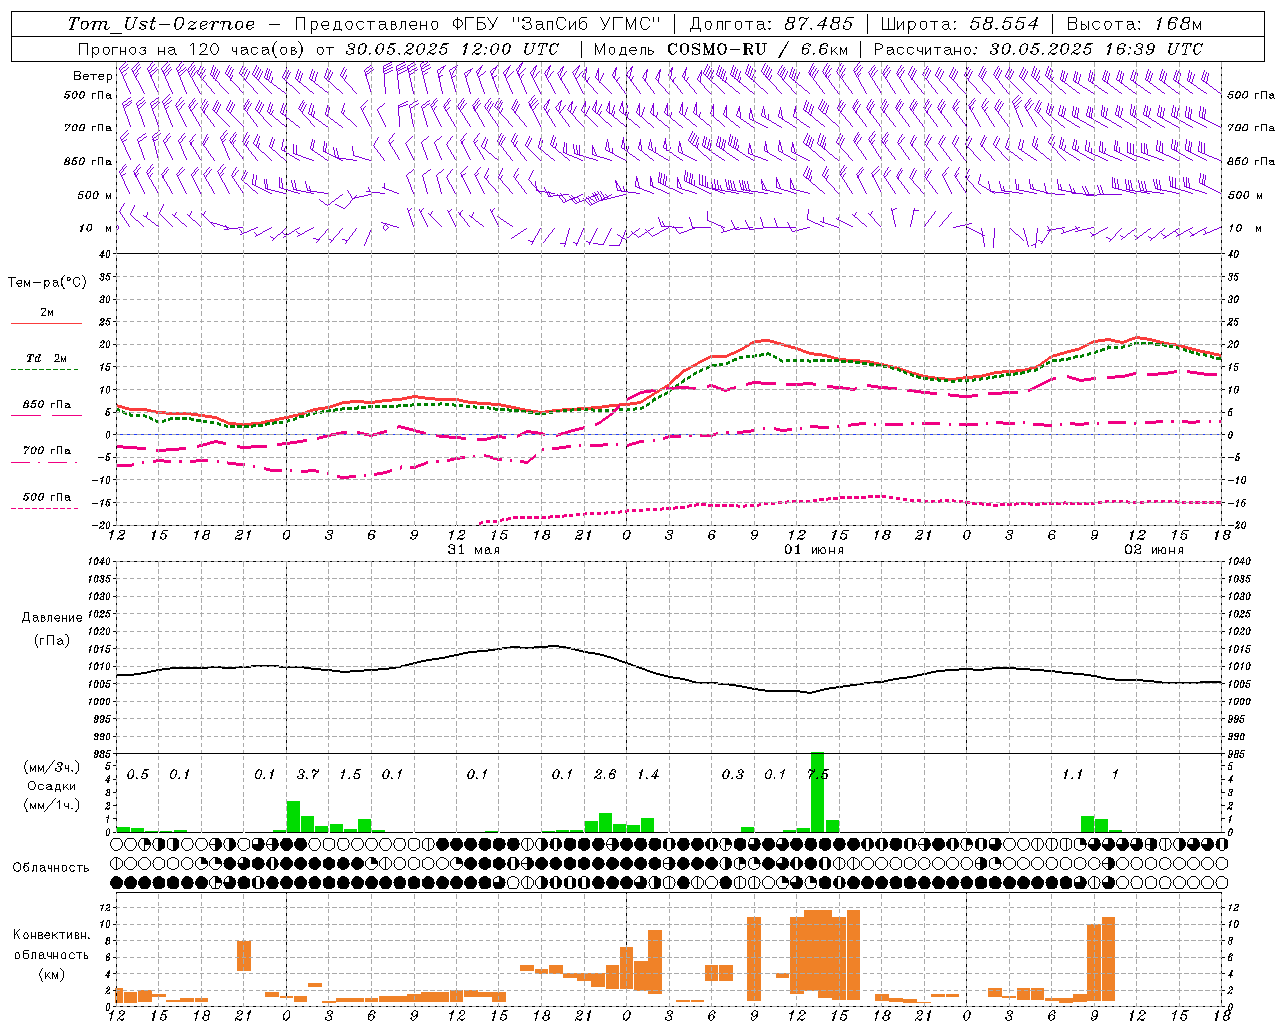Click the Конвективн. convective cloud label

51,935
